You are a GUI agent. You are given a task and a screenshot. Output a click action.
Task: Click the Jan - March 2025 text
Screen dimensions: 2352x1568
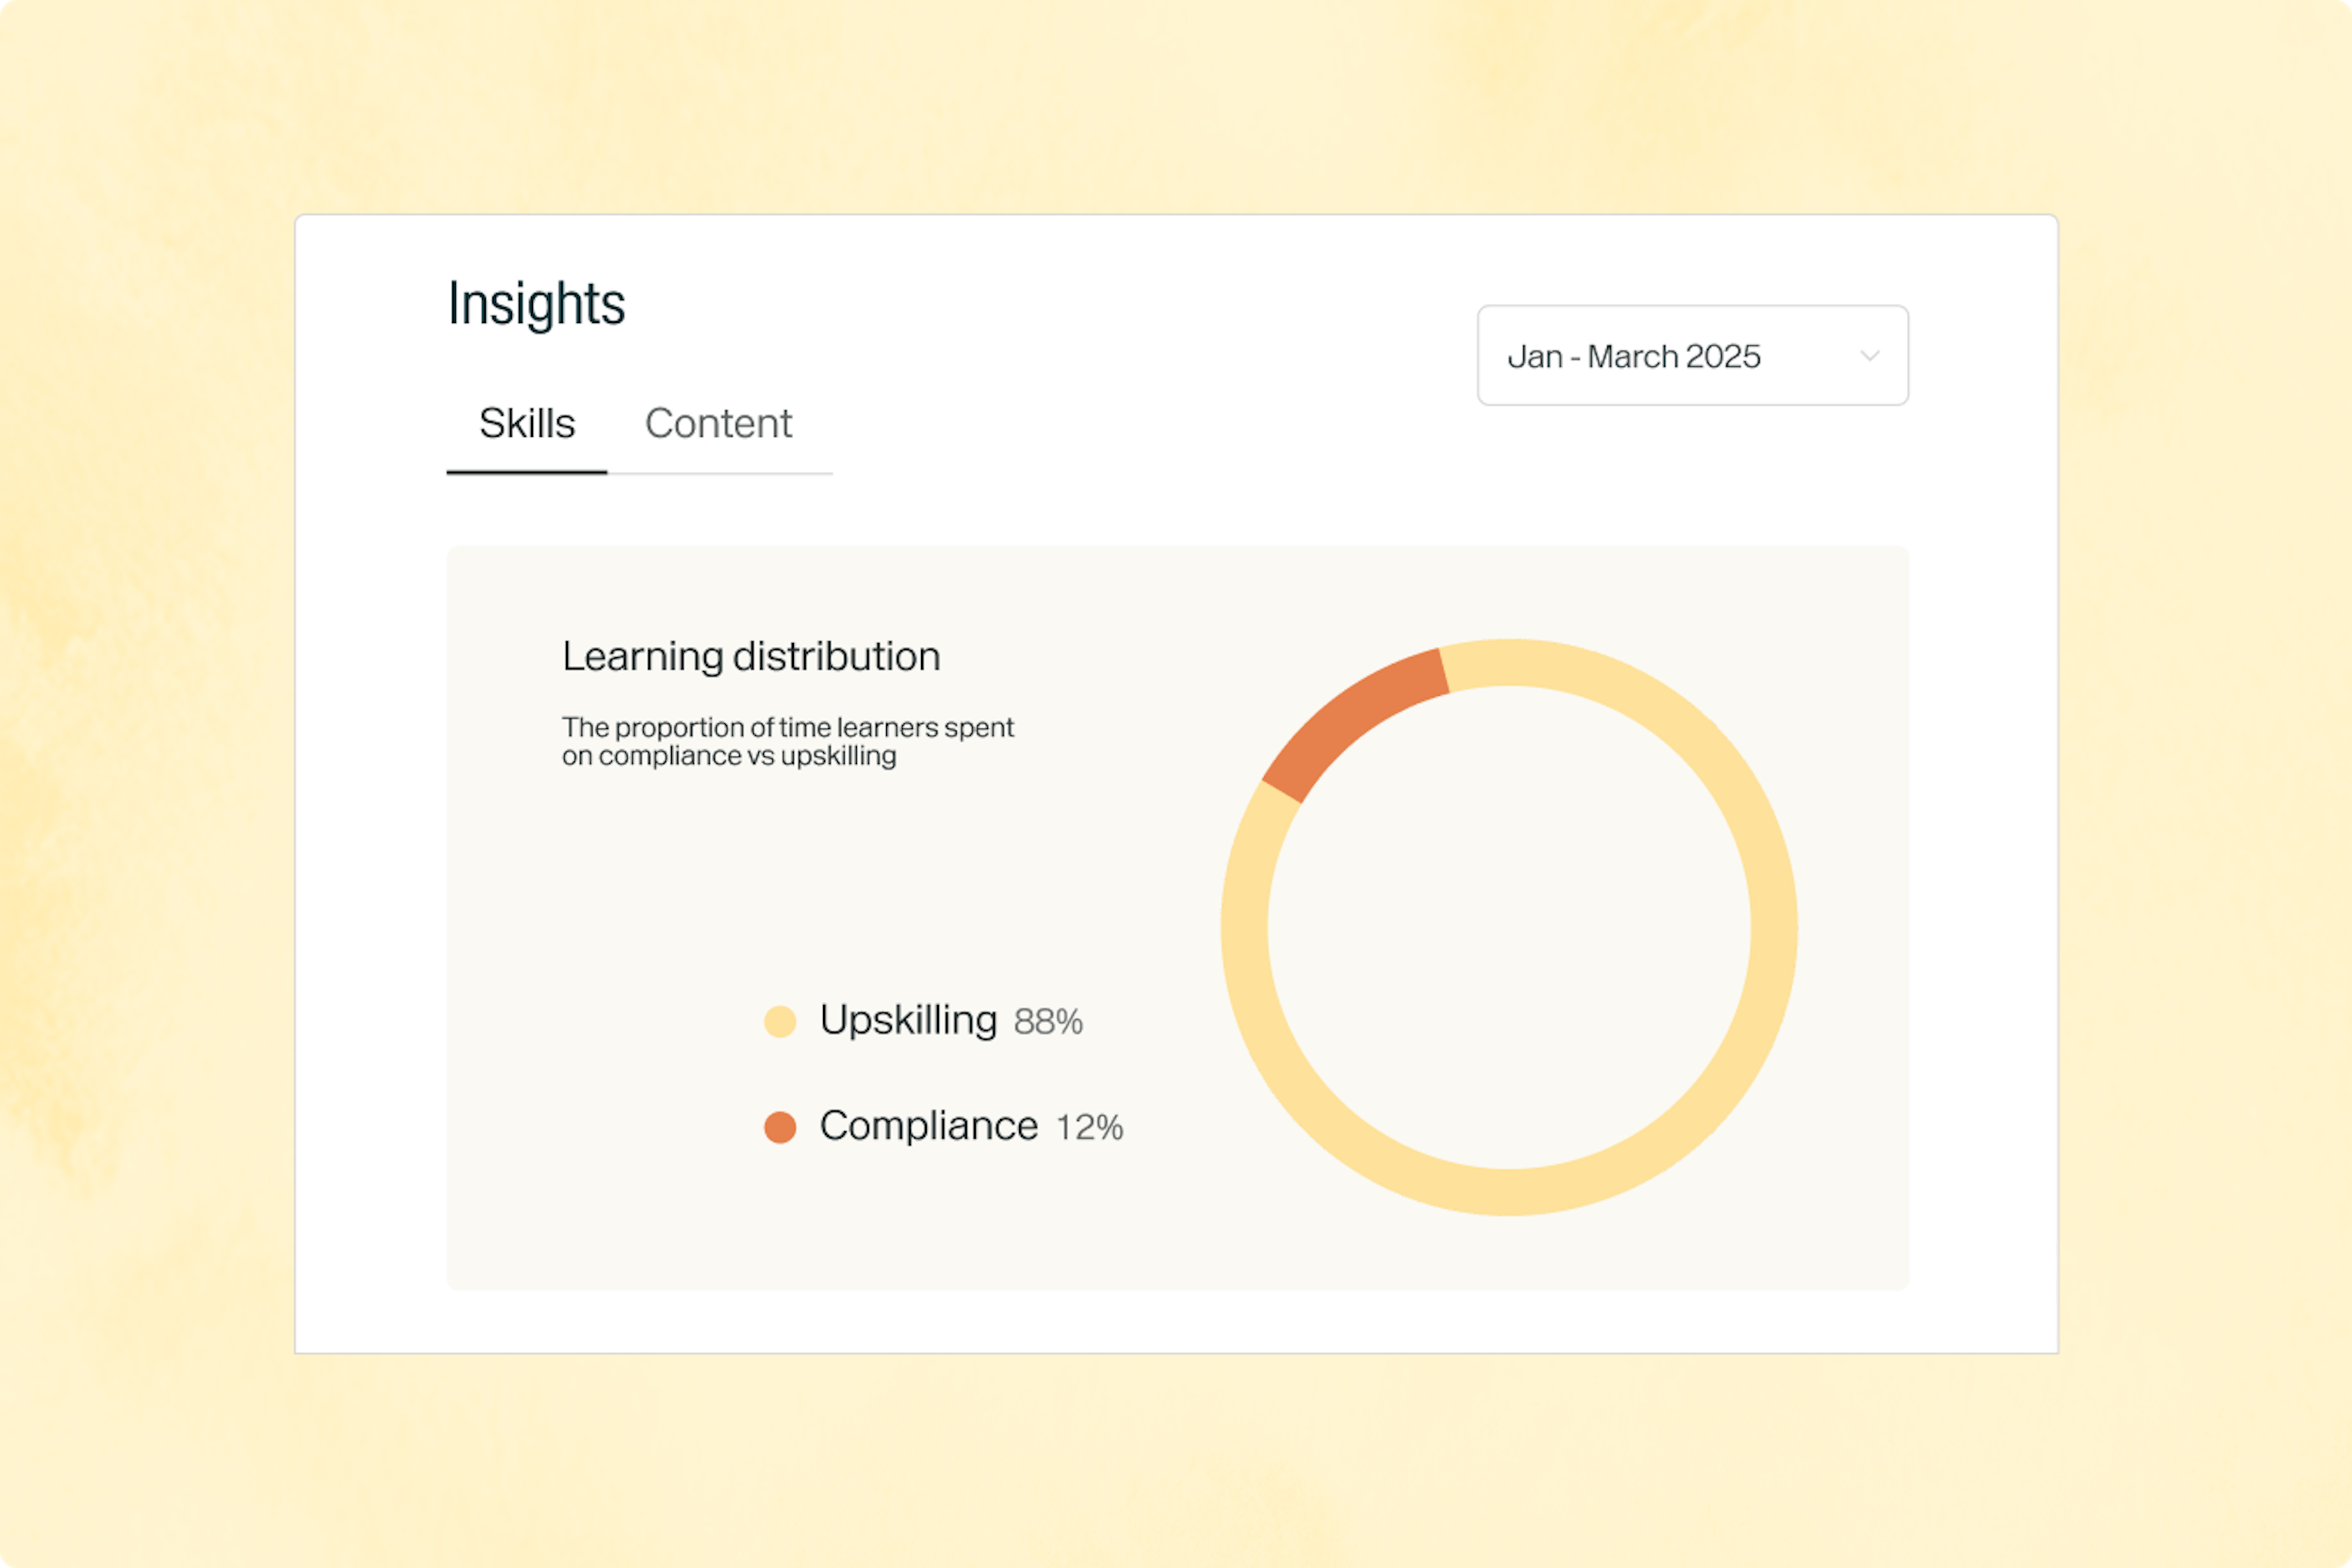[x=1634, y=356]
